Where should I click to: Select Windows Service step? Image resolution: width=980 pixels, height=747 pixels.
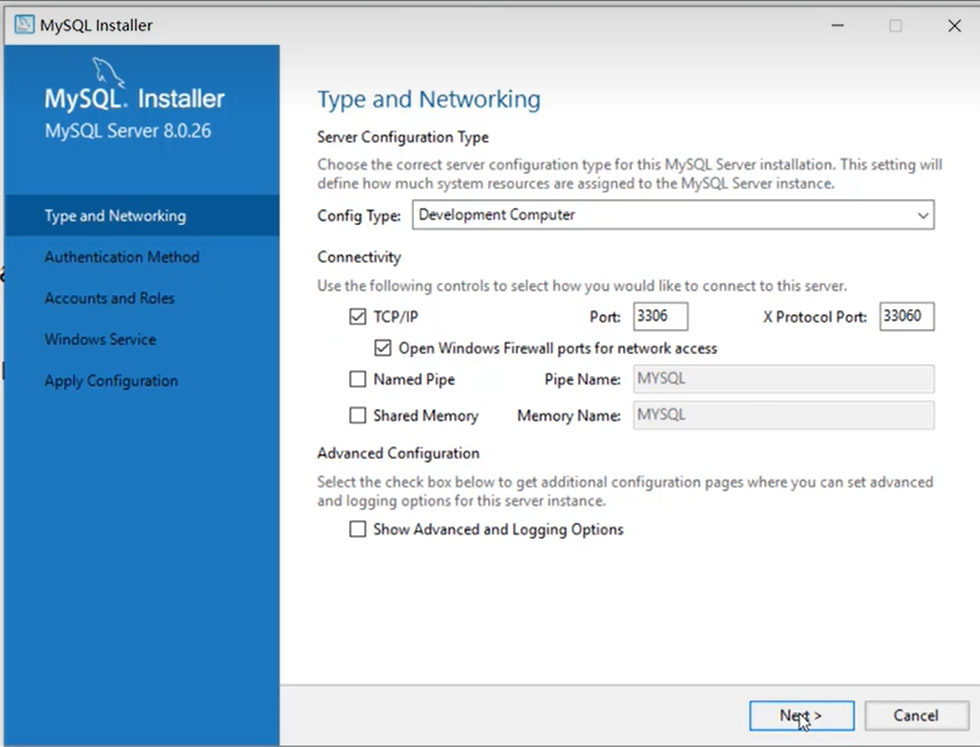101,339
